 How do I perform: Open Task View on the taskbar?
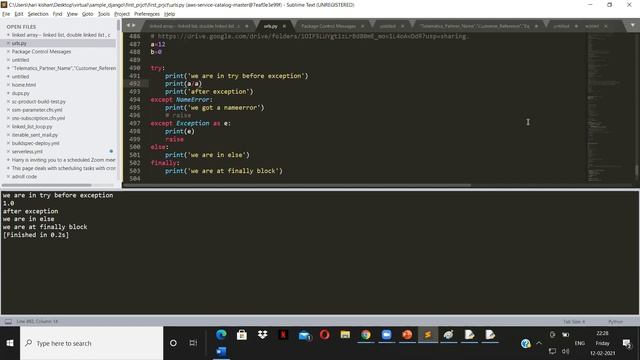click(193, 343)
